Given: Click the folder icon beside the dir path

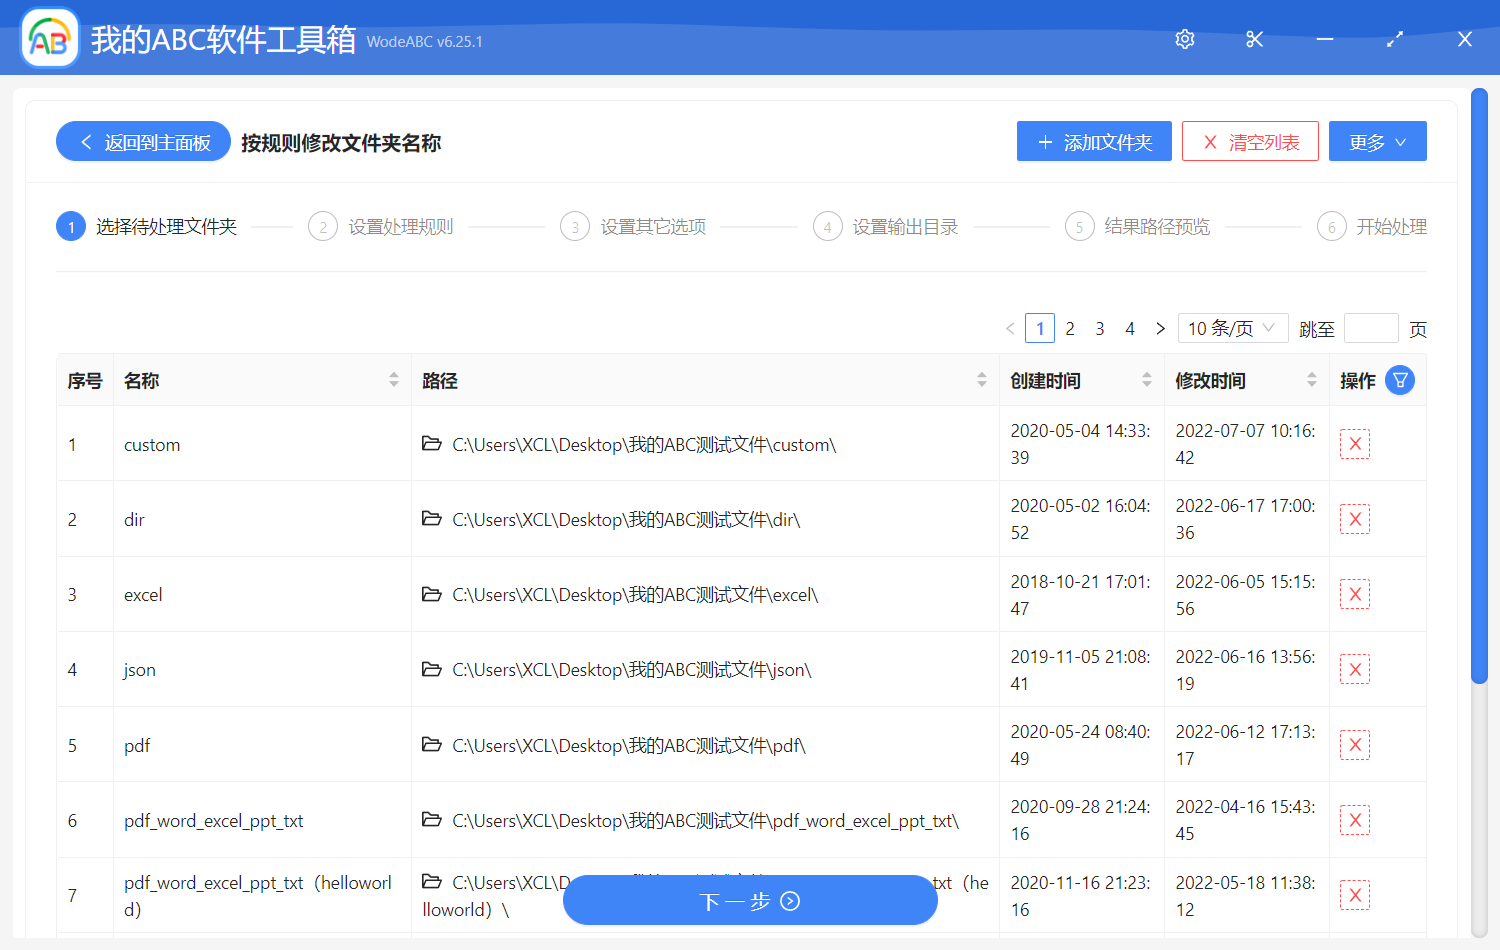Looking at the screenshot, I should coord(431,519).
